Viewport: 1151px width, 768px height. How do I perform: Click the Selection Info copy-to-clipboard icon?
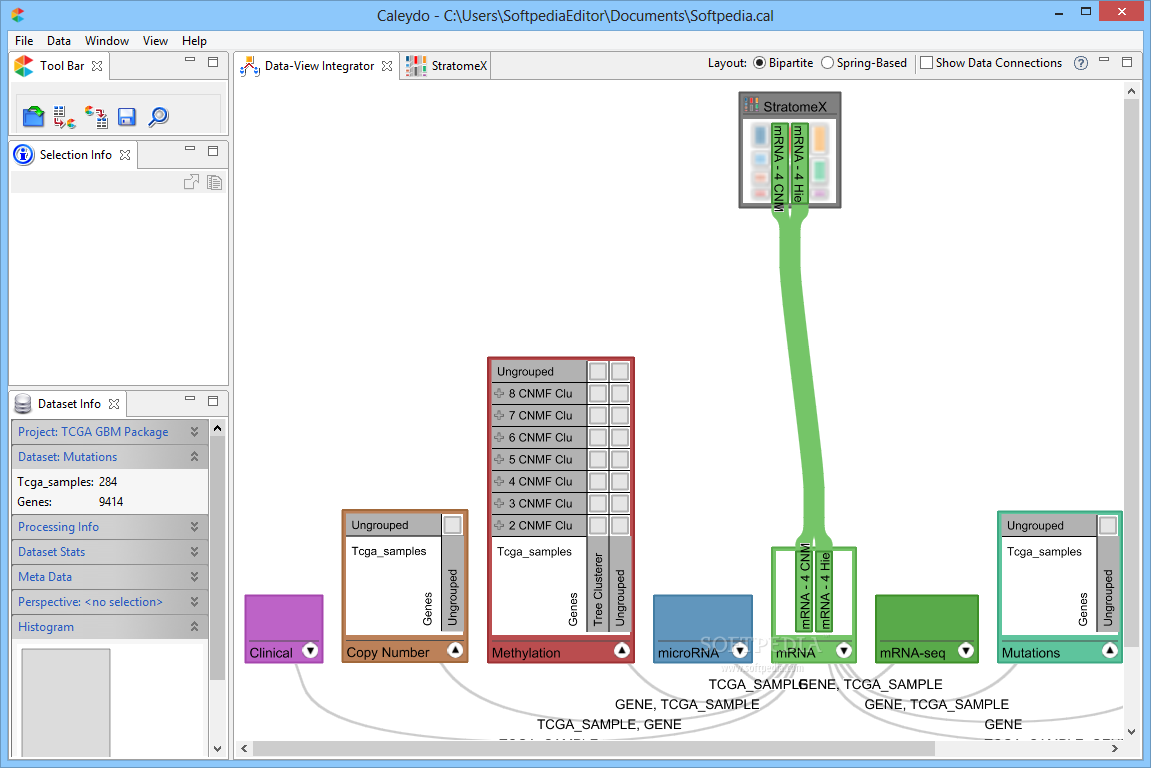(x=214, y=182)
